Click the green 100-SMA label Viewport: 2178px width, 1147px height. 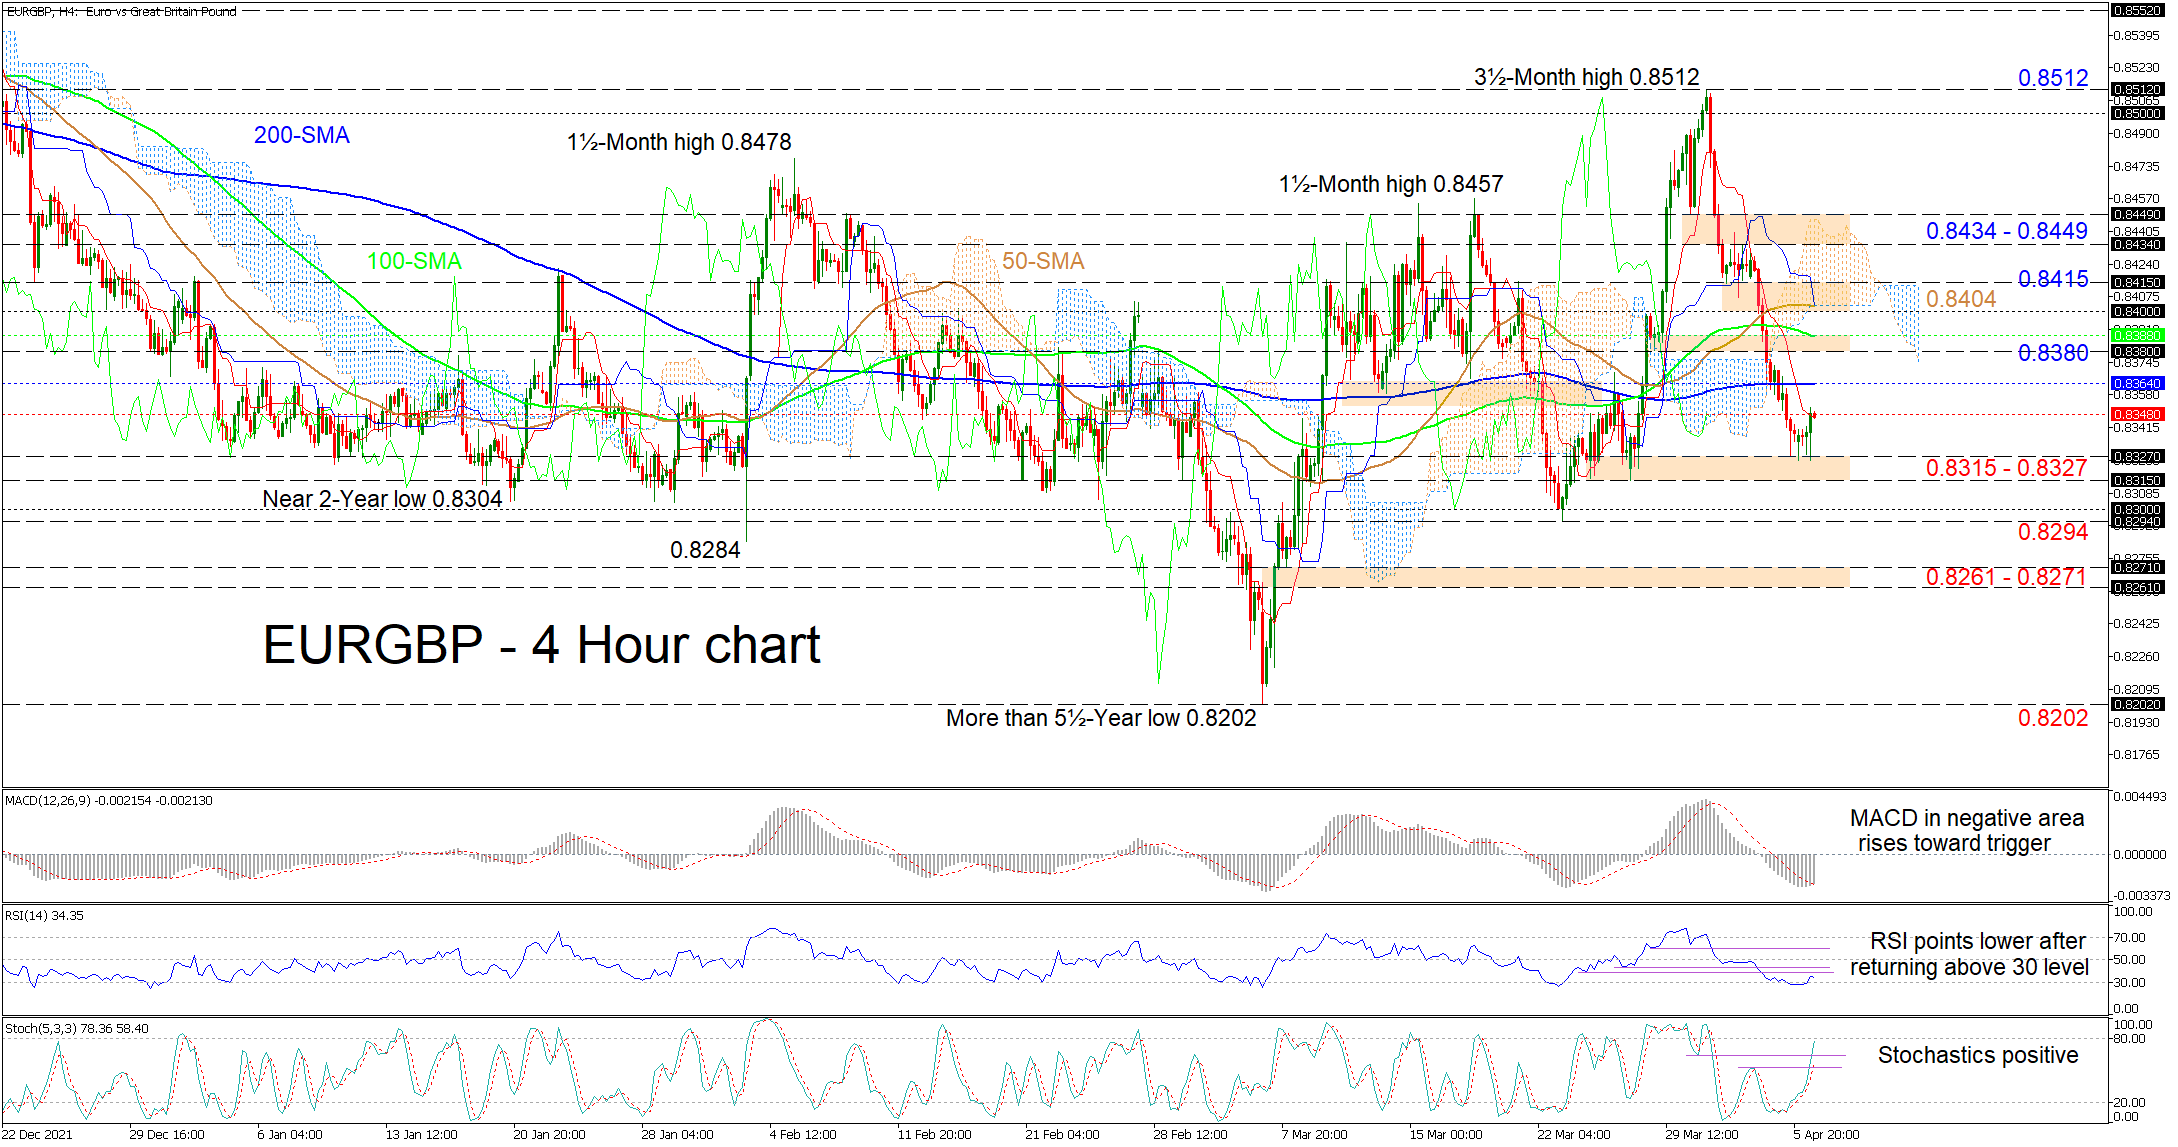(414, 262)
